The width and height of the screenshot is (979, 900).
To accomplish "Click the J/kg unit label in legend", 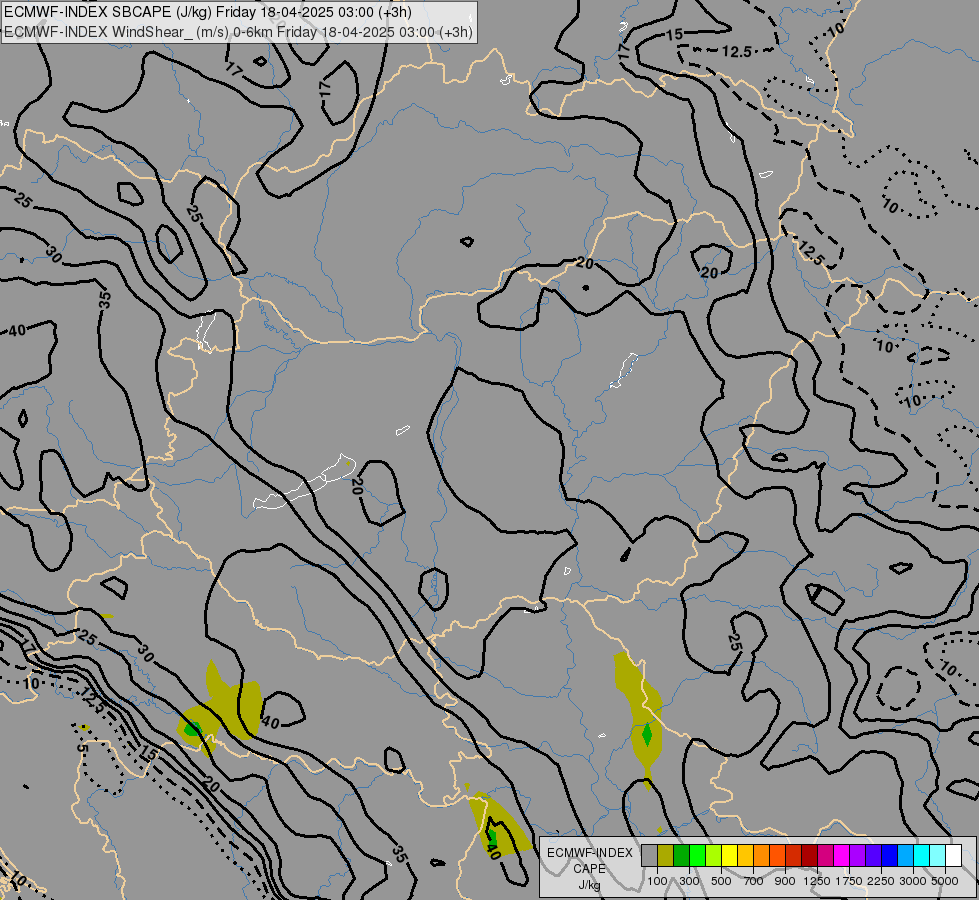I will (589, 886).
